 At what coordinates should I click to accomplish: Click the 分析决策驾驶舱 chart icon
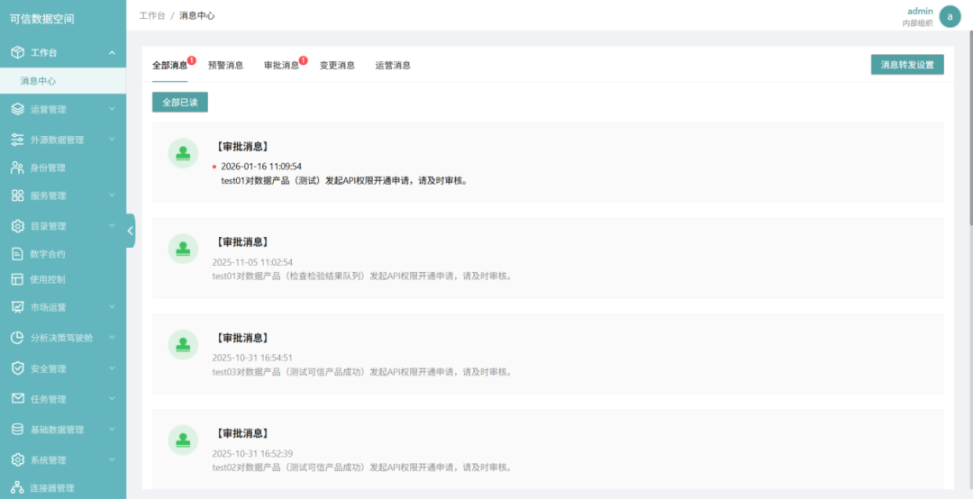tap(17, 338)
